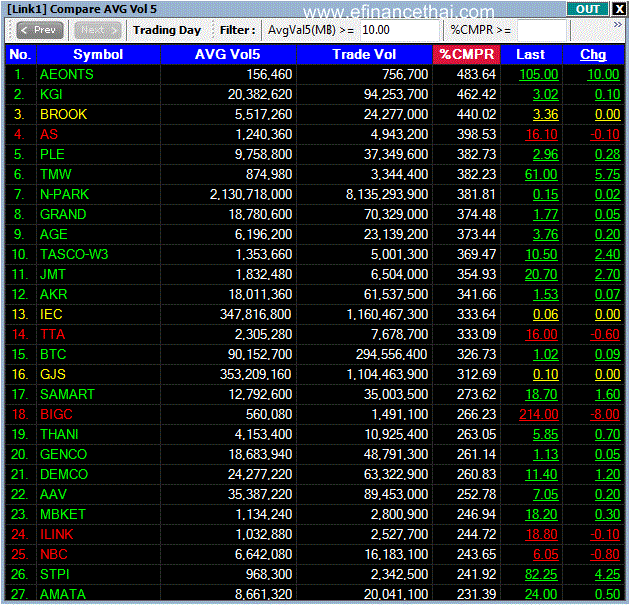Focus the AvgVal5(MB) filter input field
630x605 pixels.
(399, 30)
